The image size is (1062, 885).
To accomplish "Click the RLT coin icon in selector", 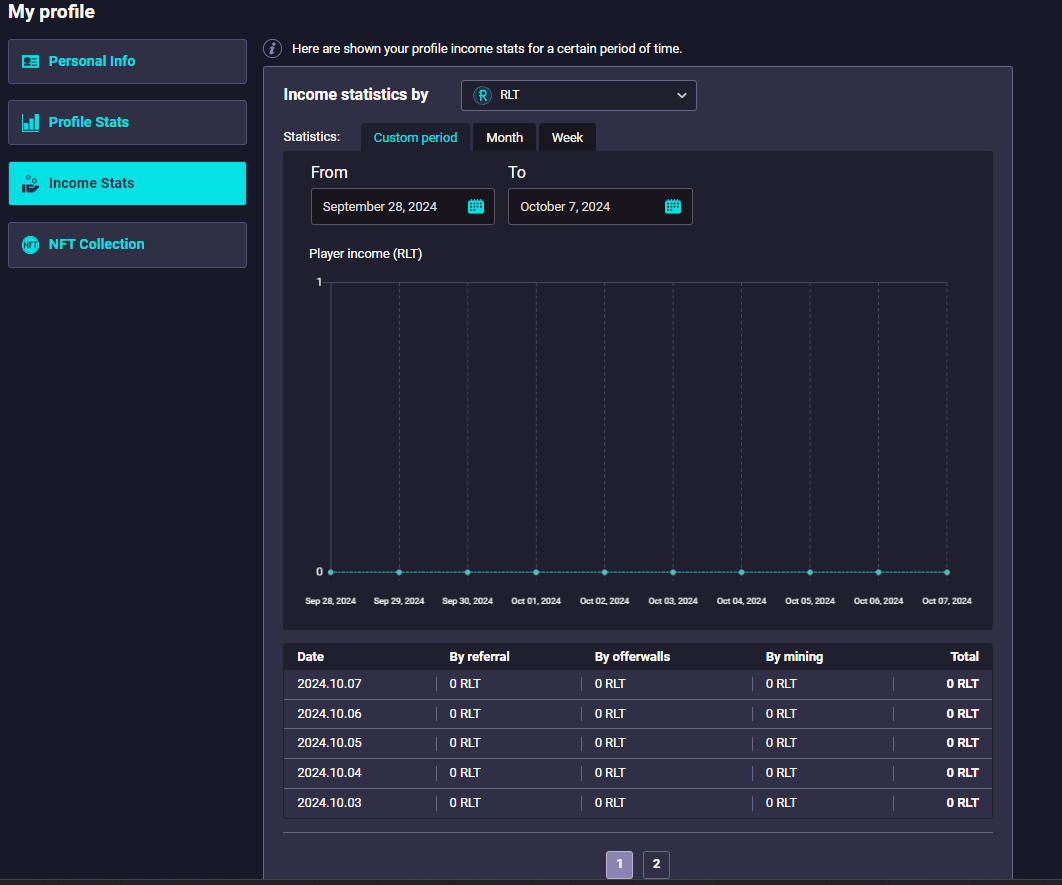I will 482,95.
